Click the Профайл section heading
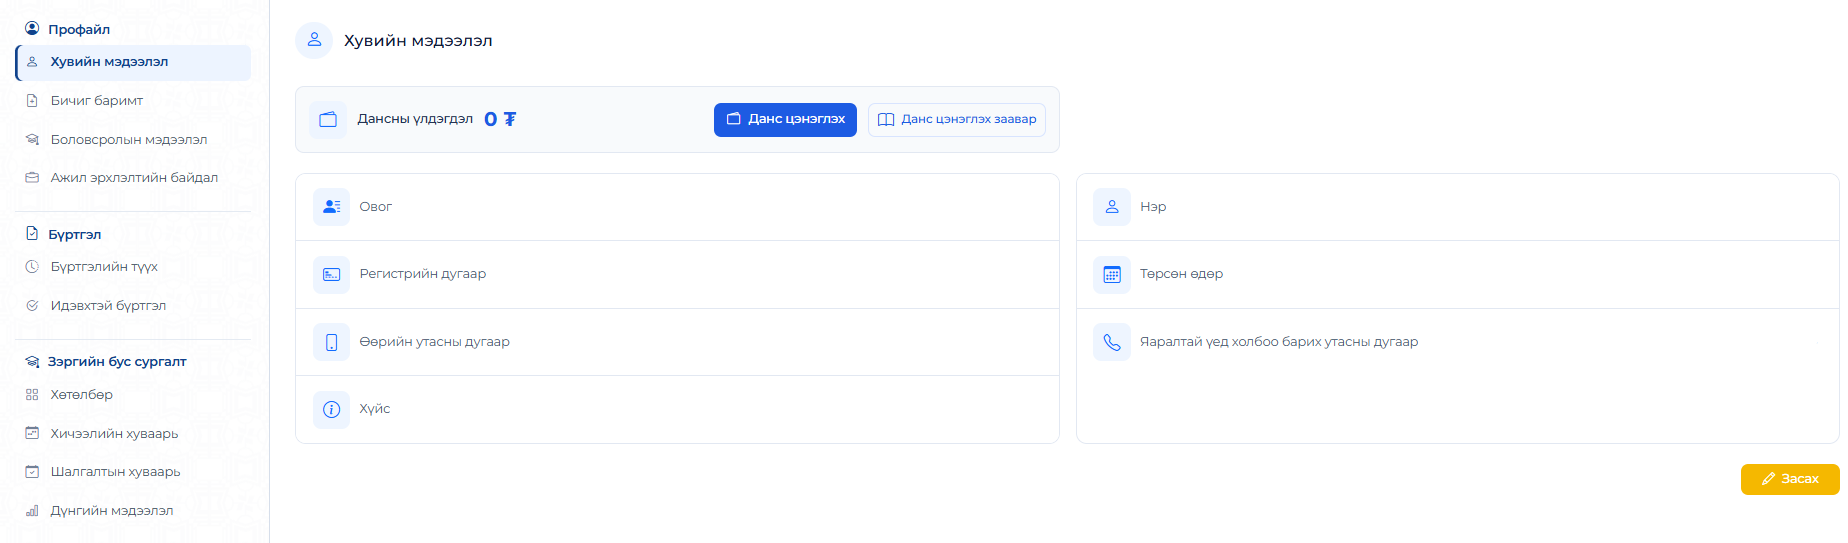The height and width of the screenshot is (543, 1848). tap(79, 29)
